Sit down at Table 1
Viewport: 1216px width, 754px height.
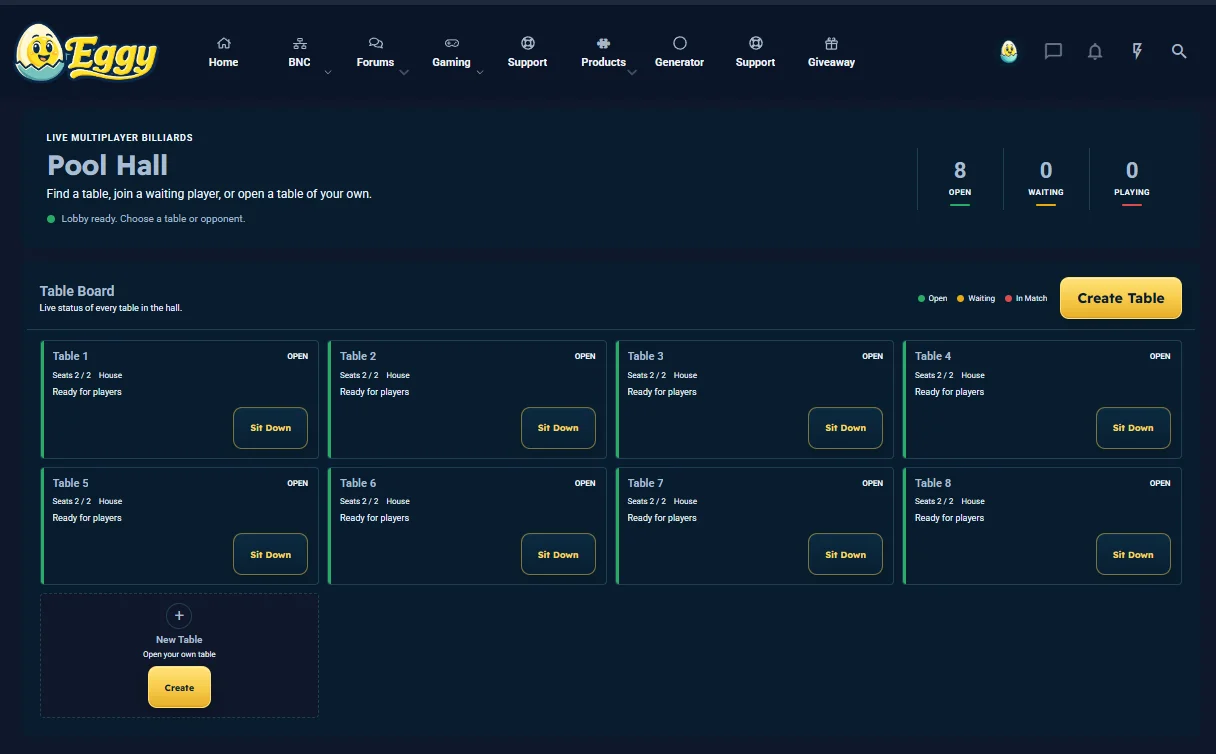click(271, 428)
